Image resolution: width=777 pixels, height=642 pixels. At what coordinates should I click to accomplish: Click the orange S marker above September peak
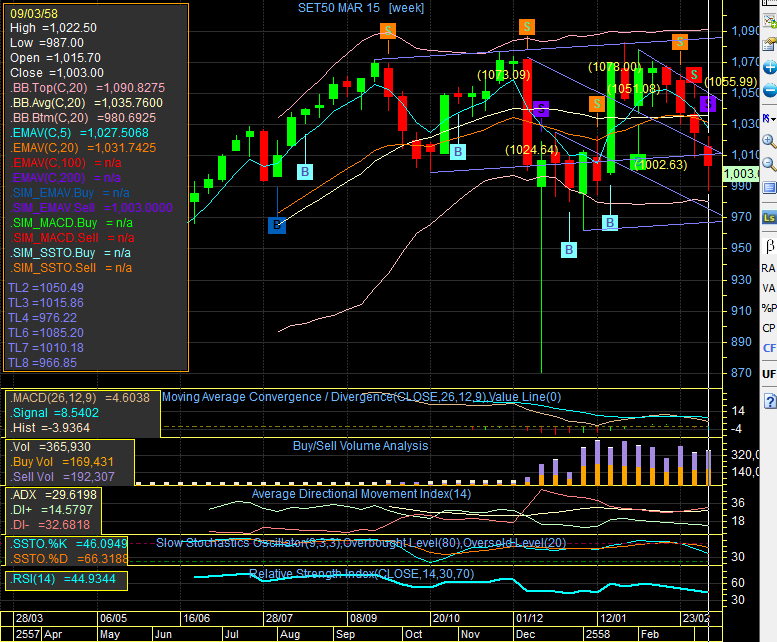[x=388, y=31]
